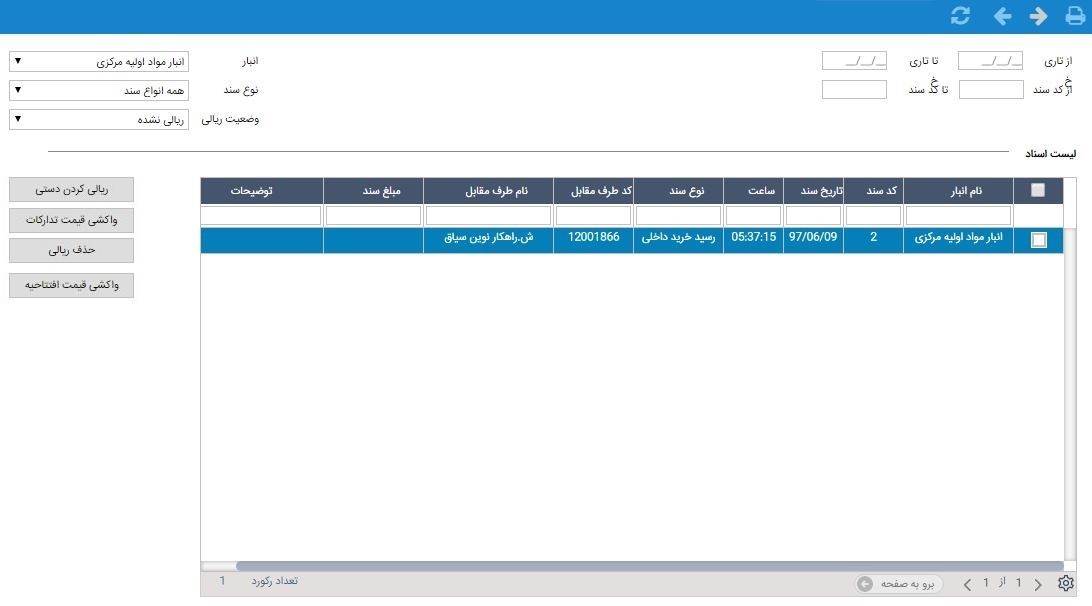This screenshot has width=1092, height=606.
Task: Click the refresh icon in top bar
Action: point(960,16)
